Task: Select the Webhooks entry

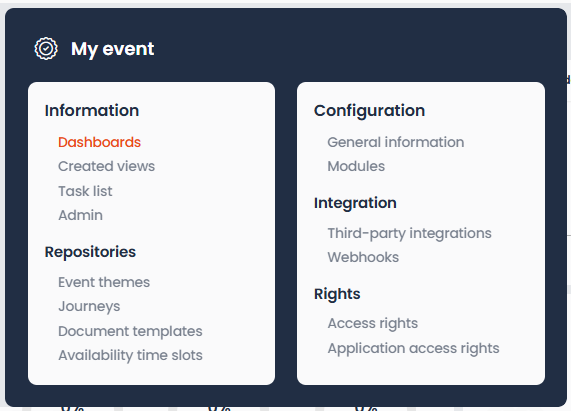Action: pos(363,257)
